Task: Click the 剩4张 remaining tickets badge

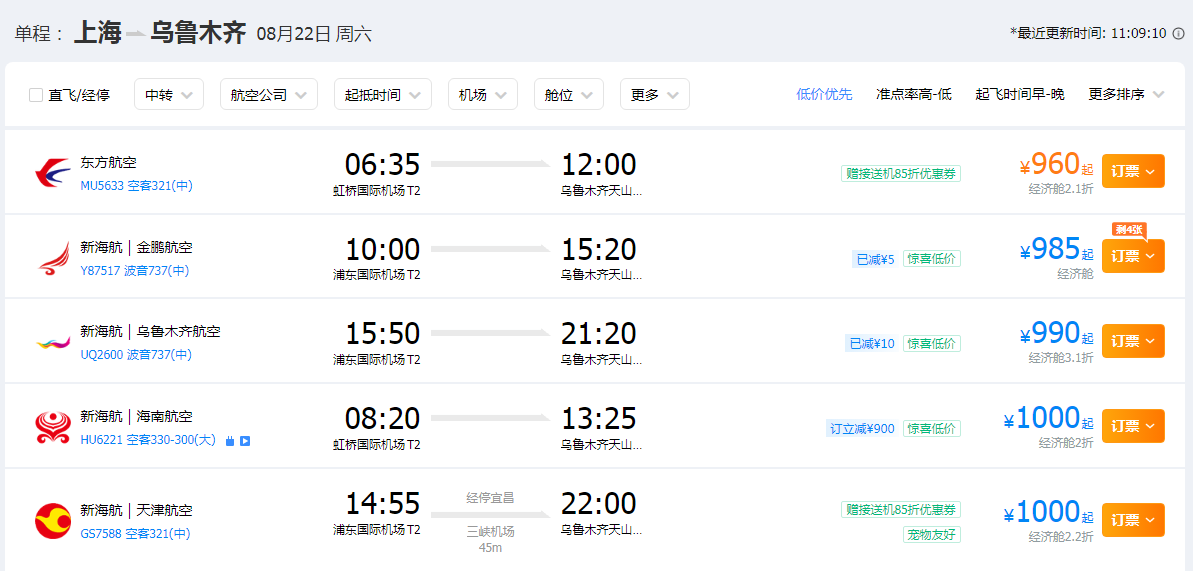Action: (1128, 229)
